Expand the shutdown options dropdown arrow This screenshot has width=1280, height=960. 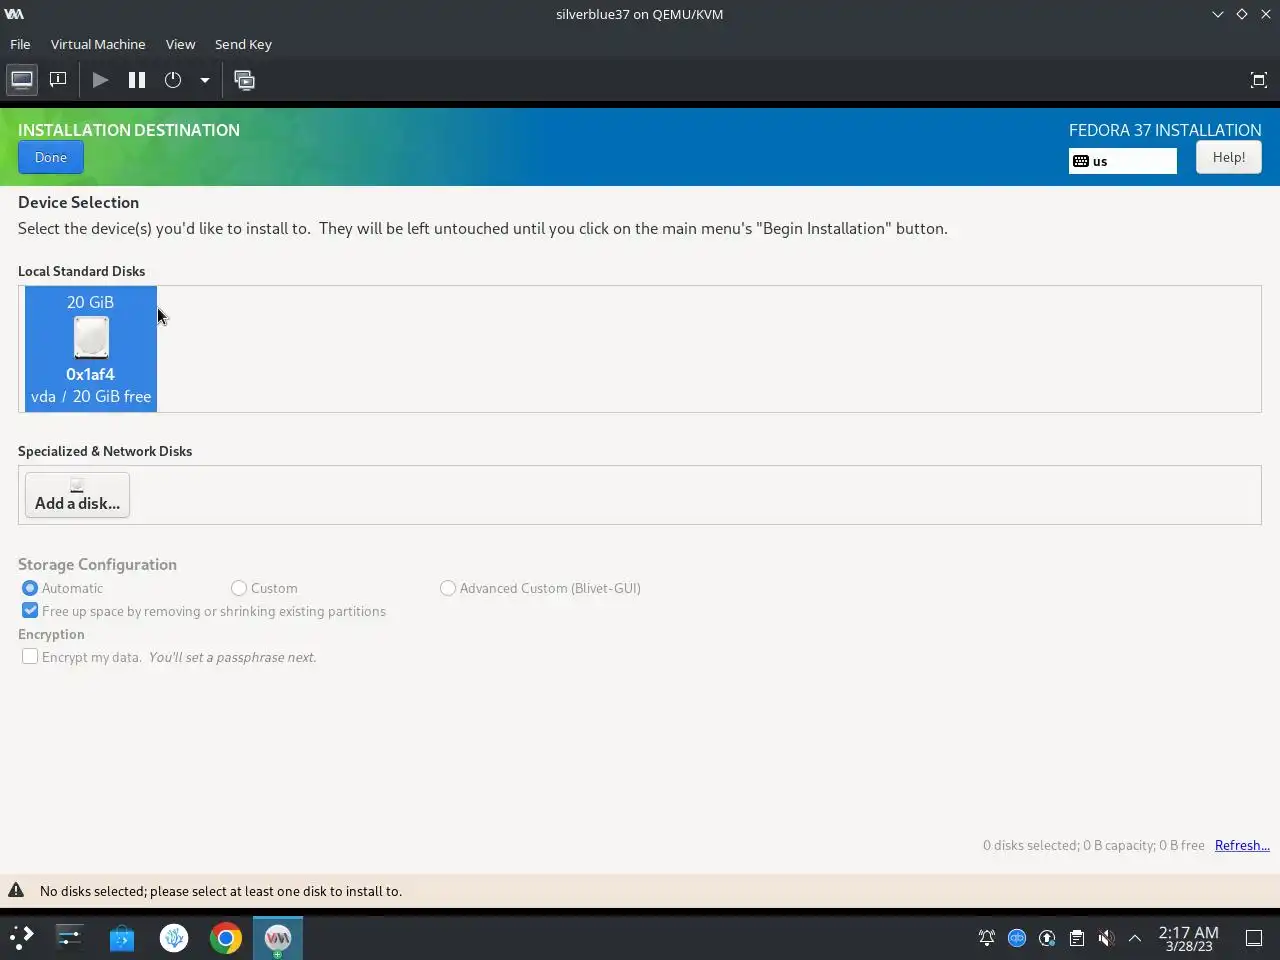[x=204, y=80]
